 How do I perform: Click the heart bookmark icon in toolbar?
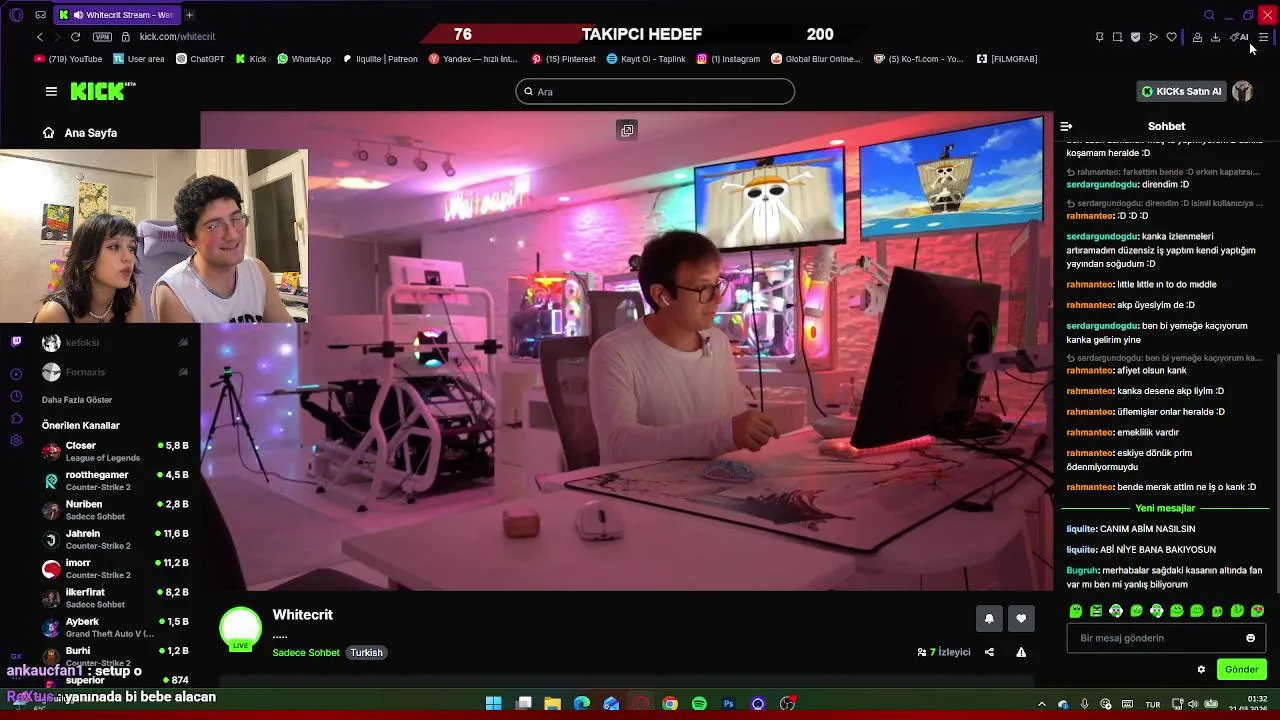tap(1171, 37)
